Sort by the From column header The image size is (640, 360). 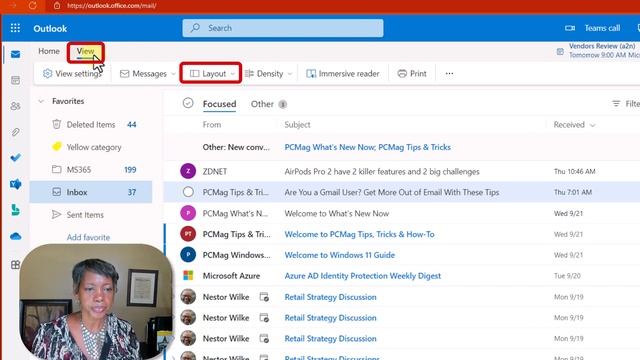(x=212, y=125)
